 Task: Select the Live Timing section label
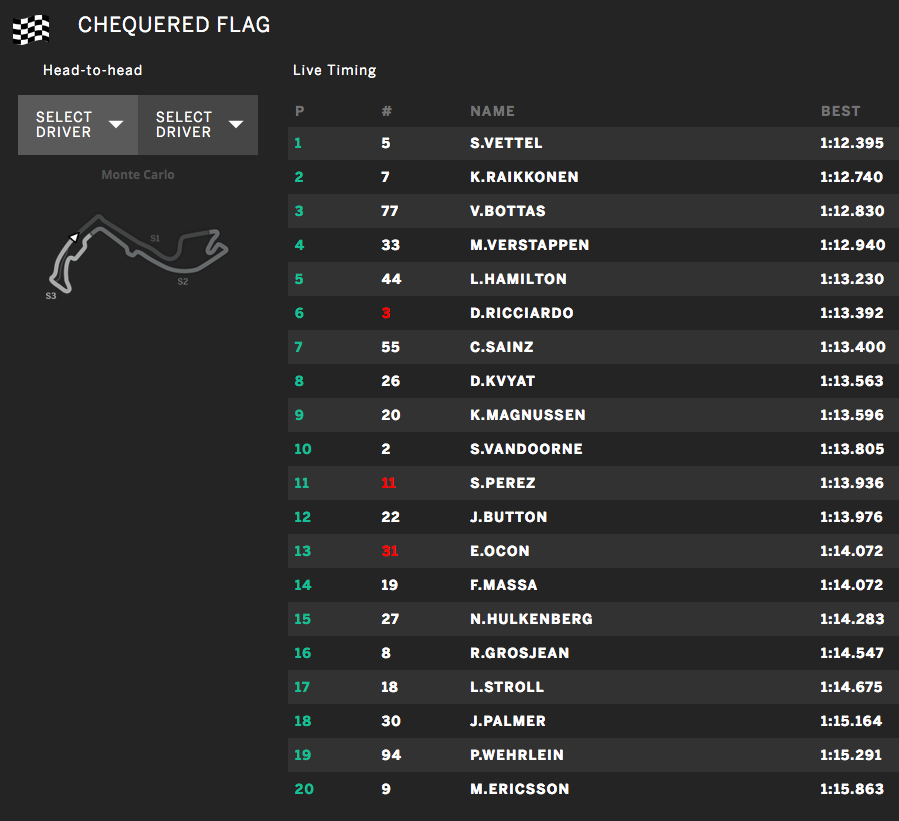[334, 70]
